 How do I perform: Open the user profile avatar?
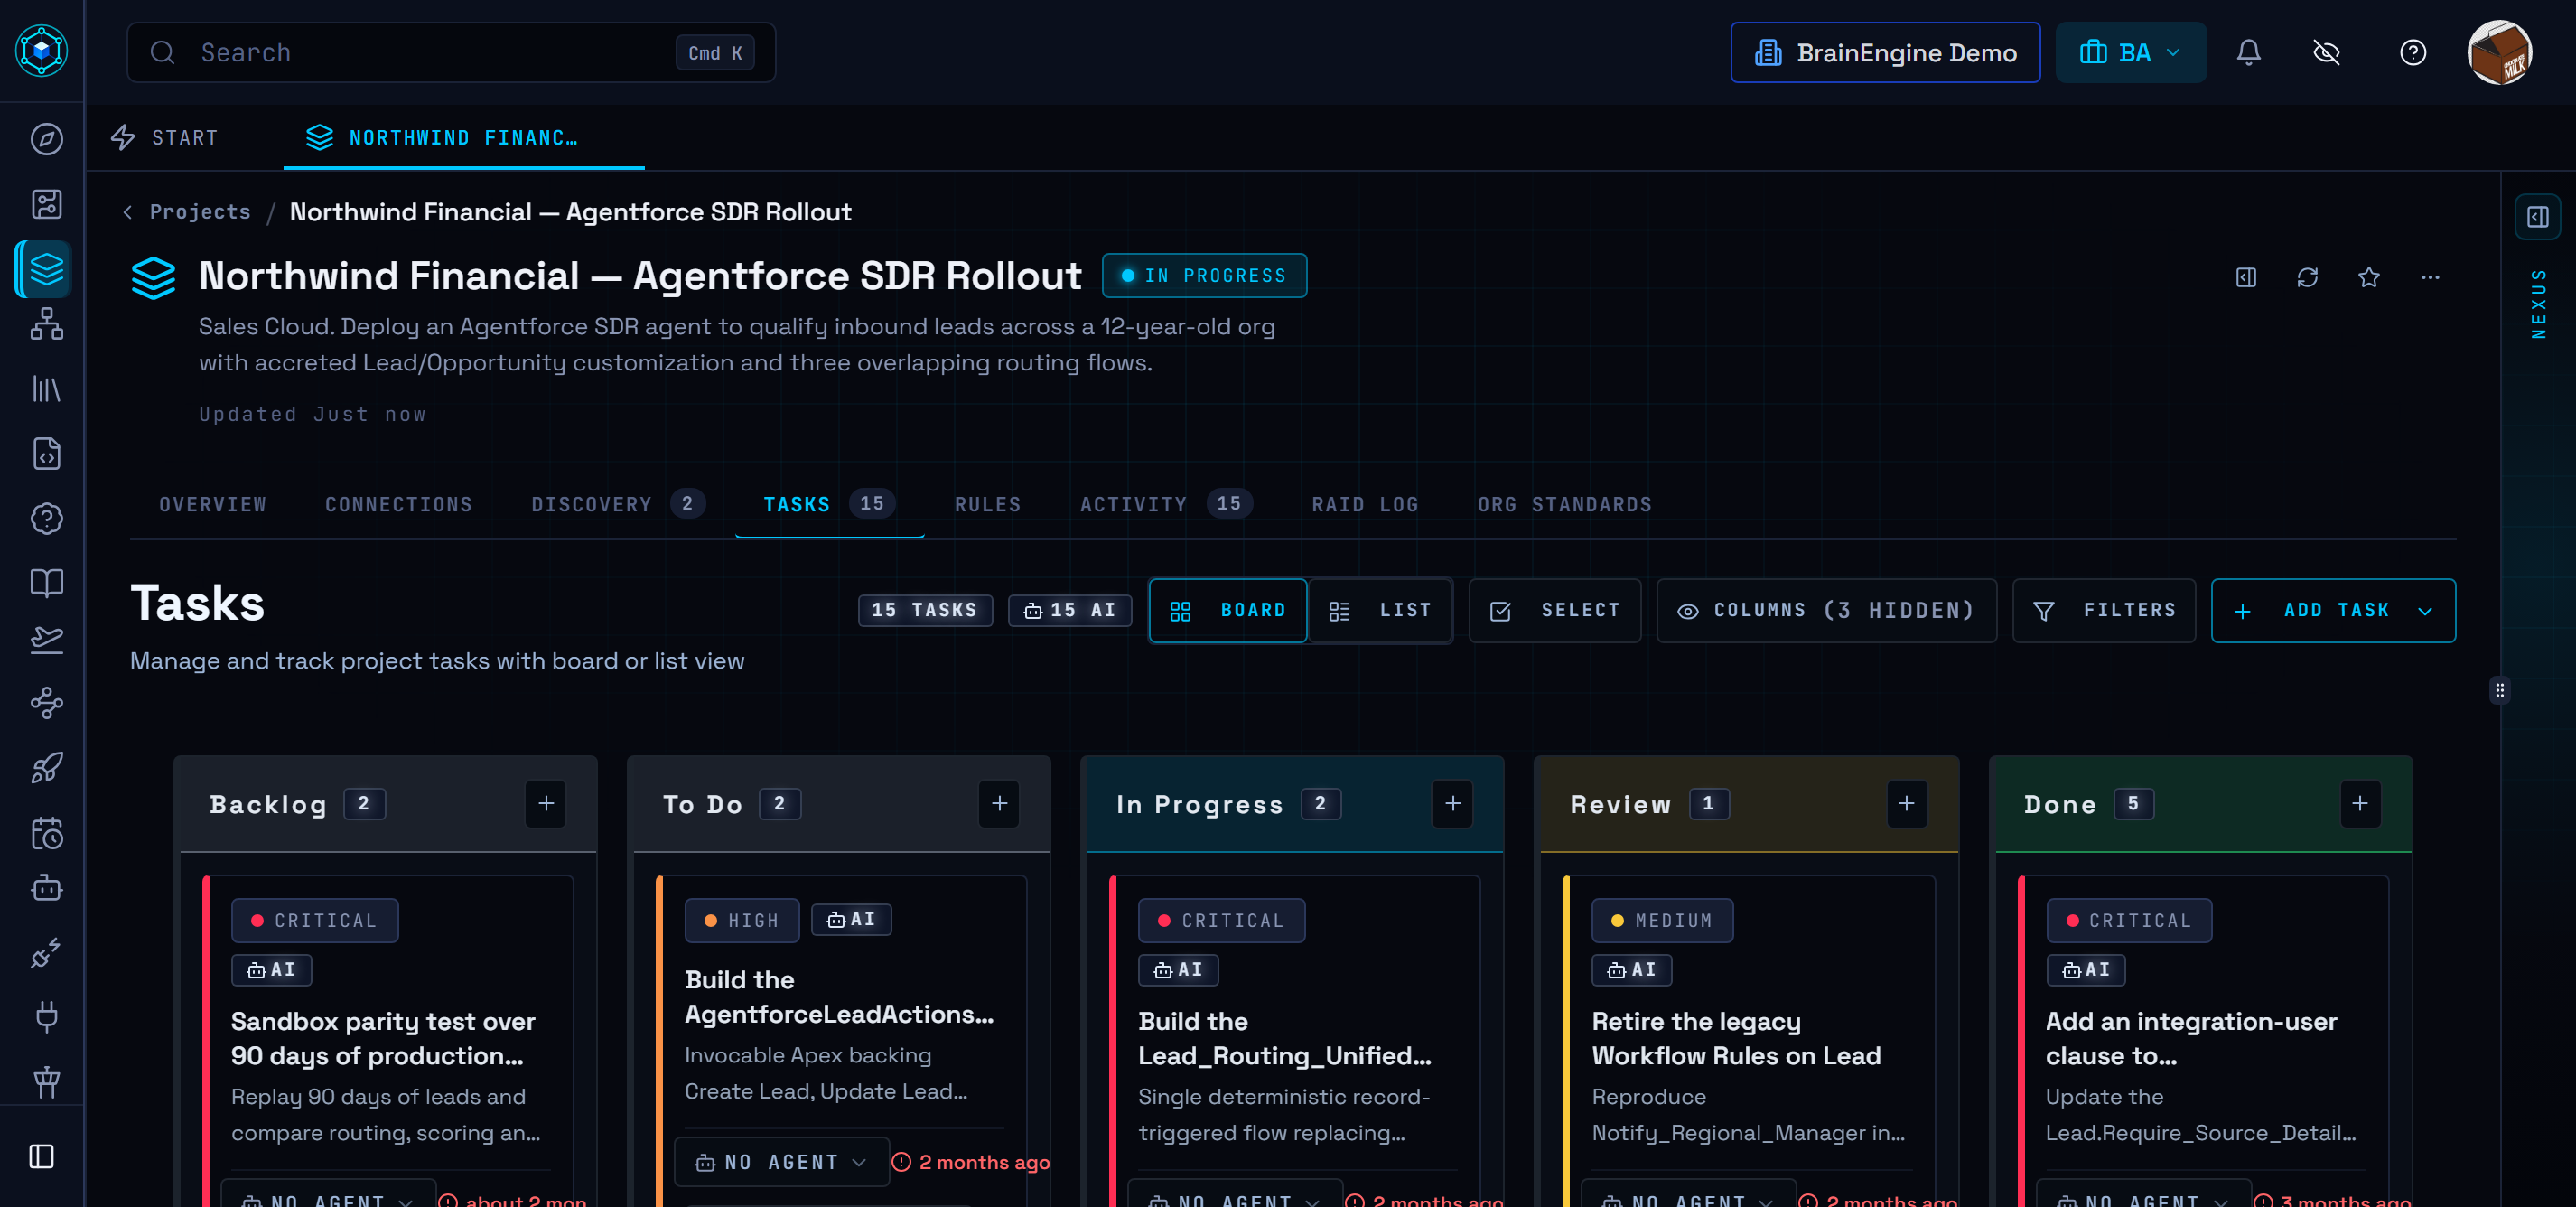click(x=2498, y=52)
